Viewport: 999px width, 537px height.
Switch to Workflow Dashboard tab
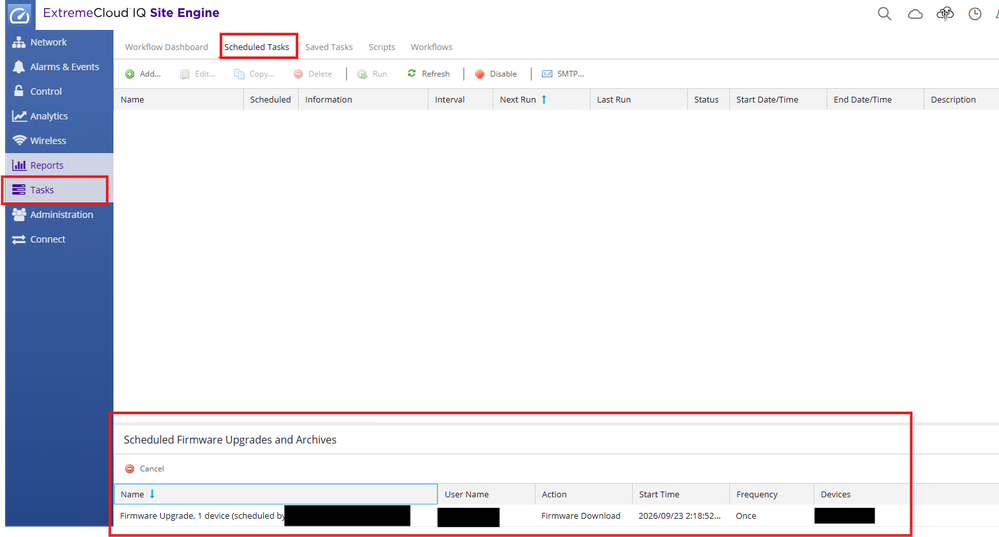[x=166, y=47]
